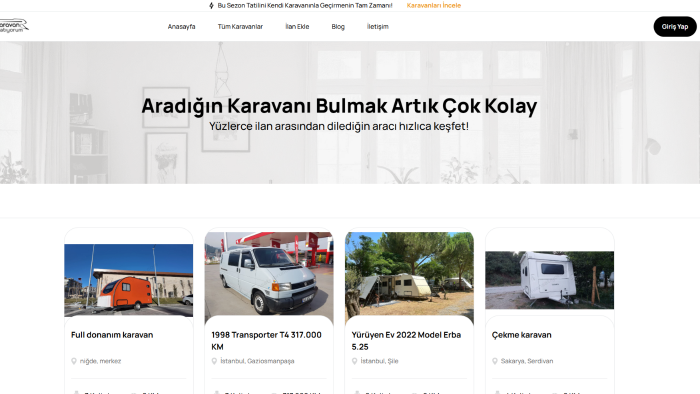The width and height of the screenshot is (700, 394).
Task: Open the İletişim menu item
Action: [378, 26]
